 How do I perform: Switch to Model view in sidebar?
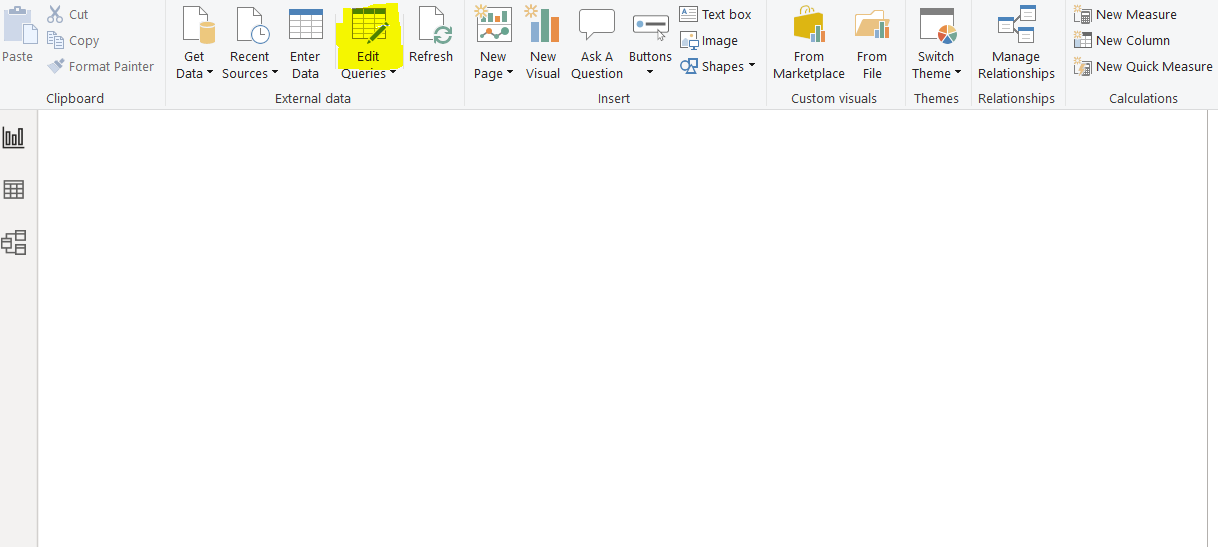(14, 242)
